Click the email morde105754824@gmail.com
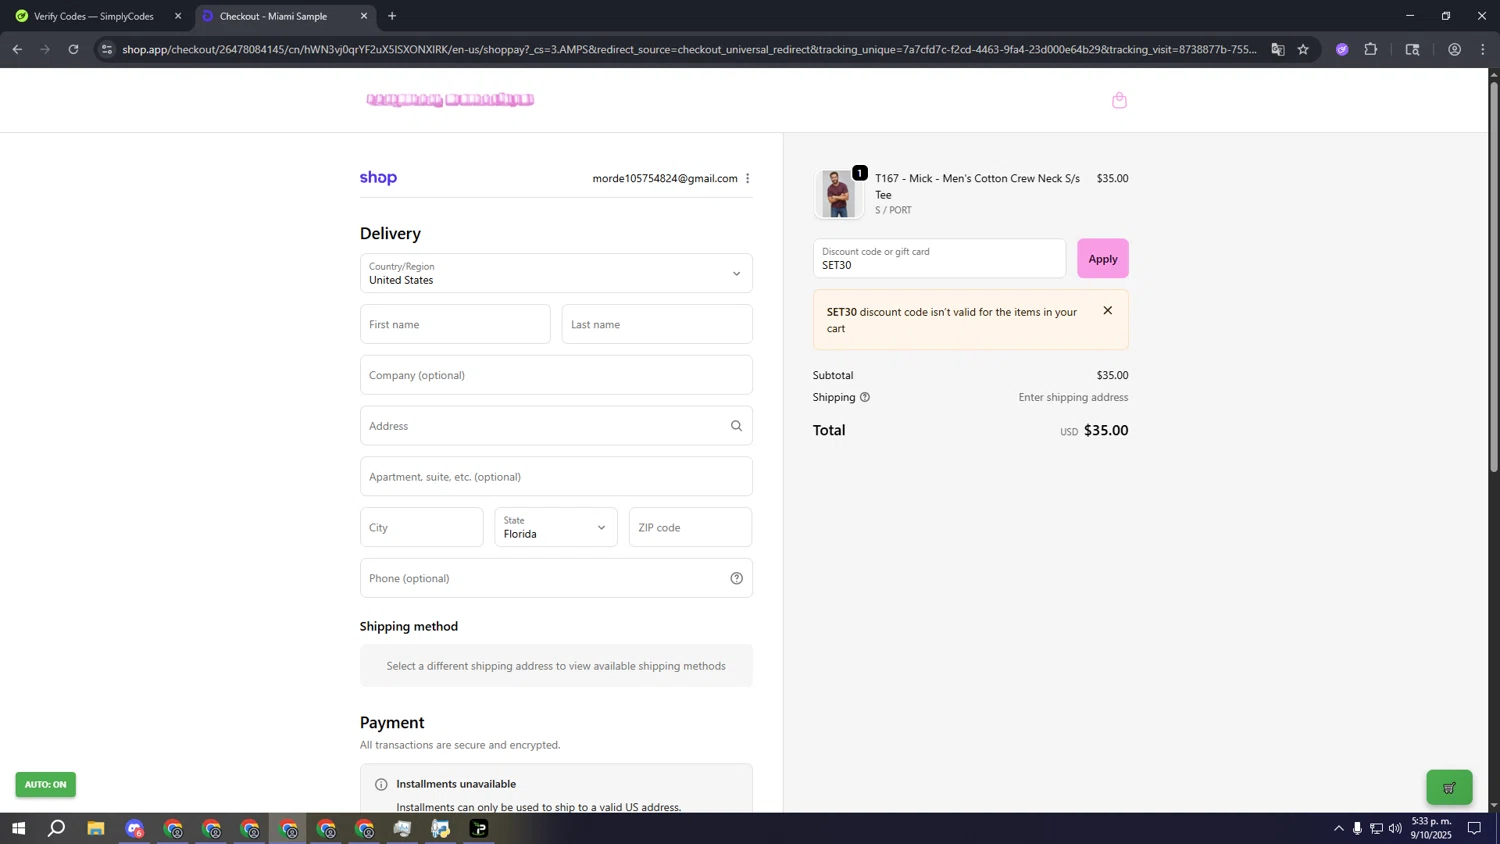The image size is (1500, 844). pos(665,178)
